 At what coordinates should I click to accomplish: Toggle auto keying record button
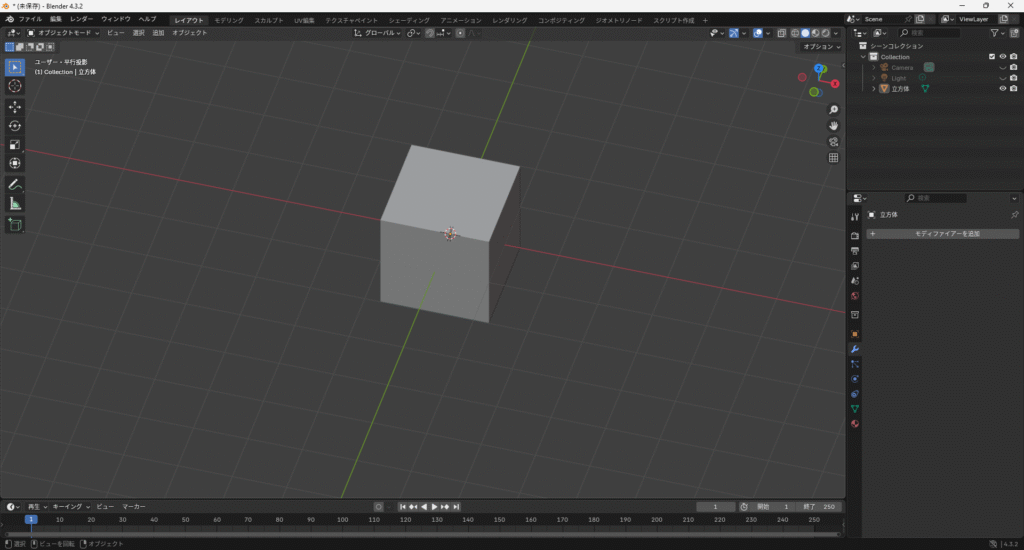coord(378,507)
